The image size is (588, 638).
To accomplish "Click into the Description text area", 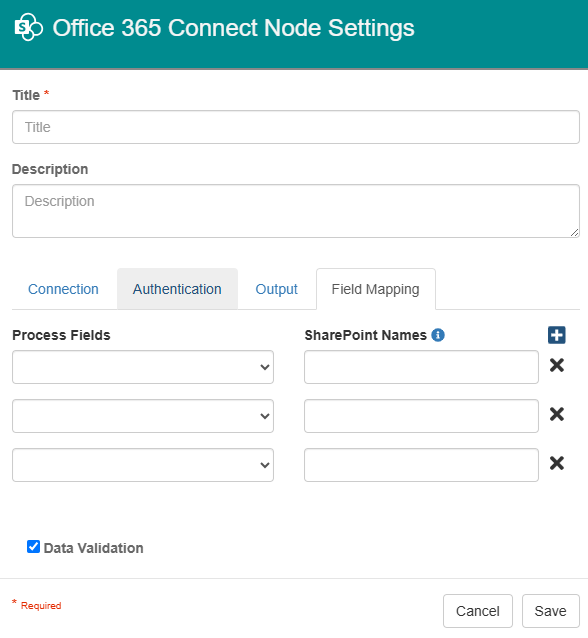I will pos(296,211).
